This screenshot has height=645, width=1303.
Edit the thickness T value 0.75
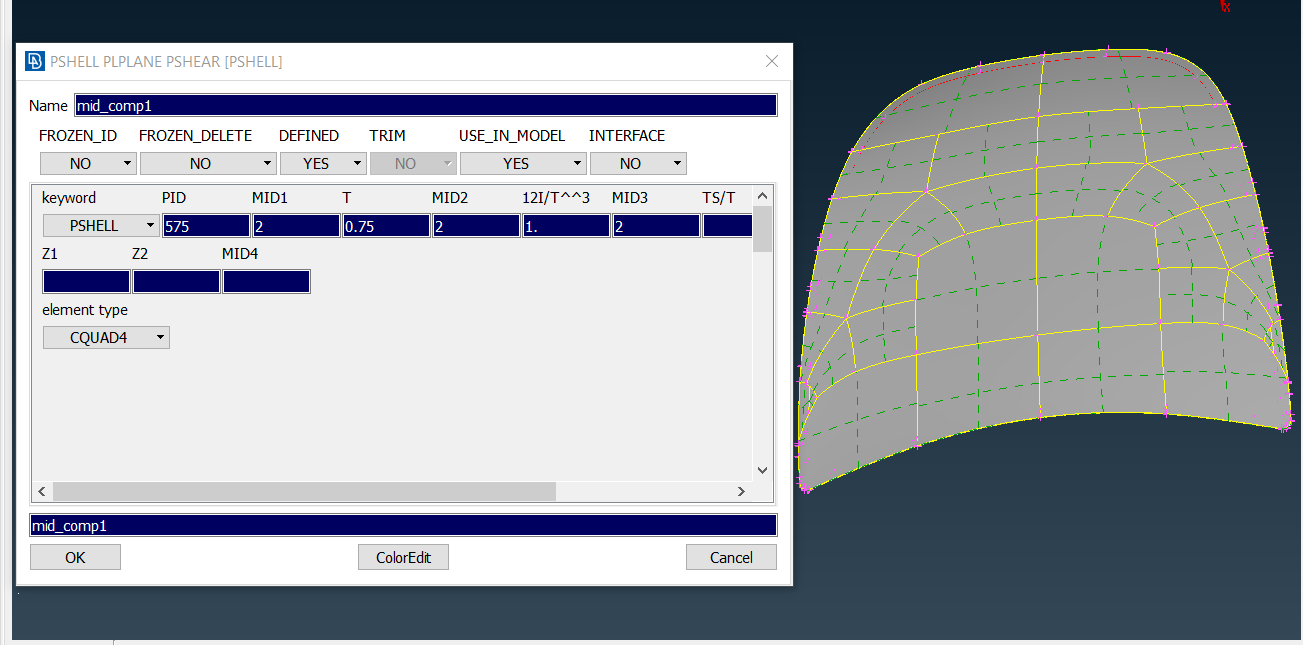point(385,225)
